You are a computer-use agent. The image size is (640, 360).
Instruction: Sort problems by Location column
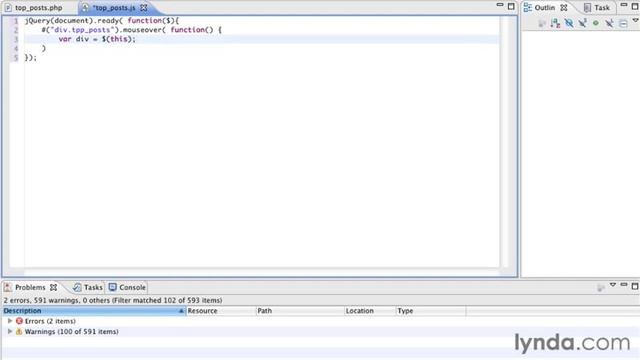coord(370,311)
